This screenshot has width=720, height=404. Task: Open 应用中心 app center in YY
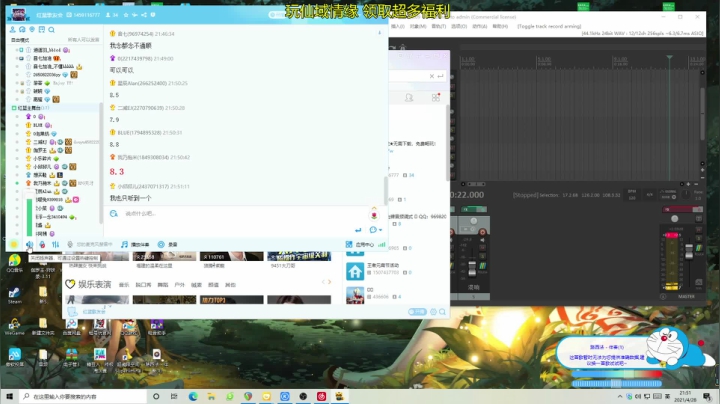point(360,244)
